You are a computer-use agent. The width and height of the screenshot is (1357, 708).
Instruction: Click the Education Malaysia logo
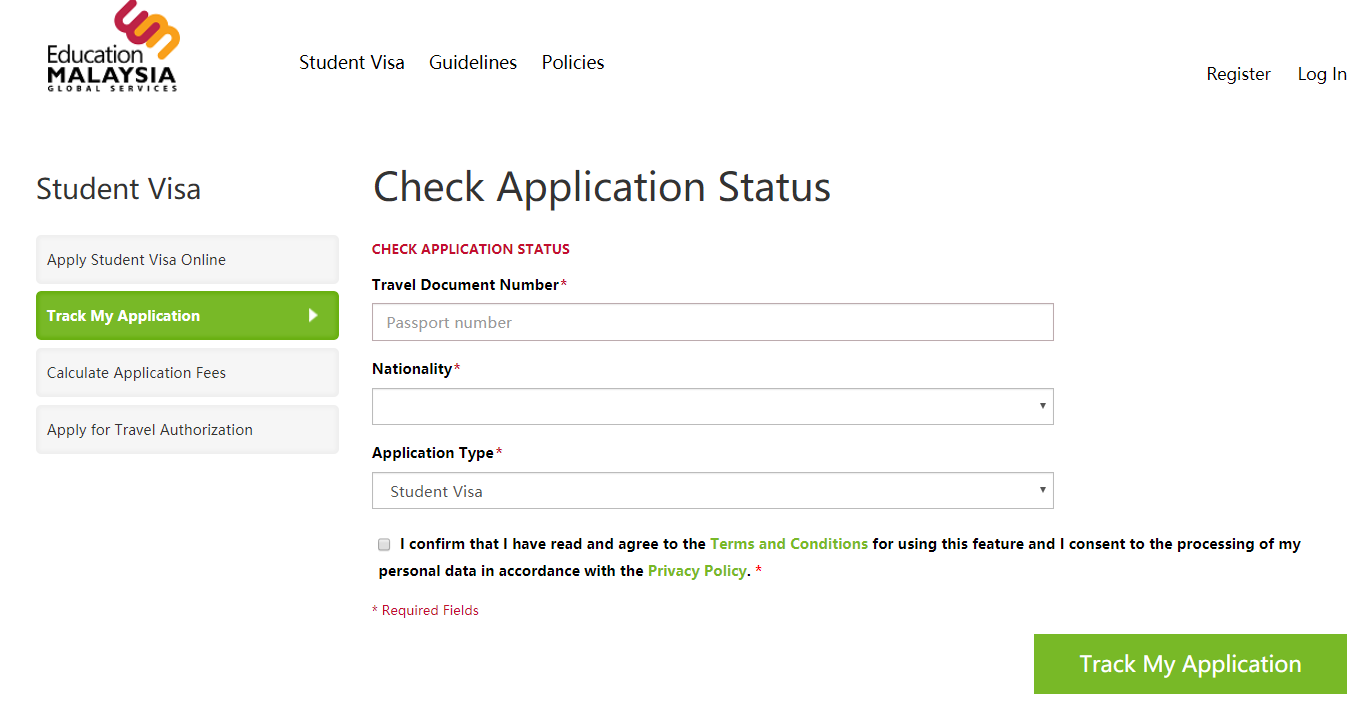[x=112, y=48]
